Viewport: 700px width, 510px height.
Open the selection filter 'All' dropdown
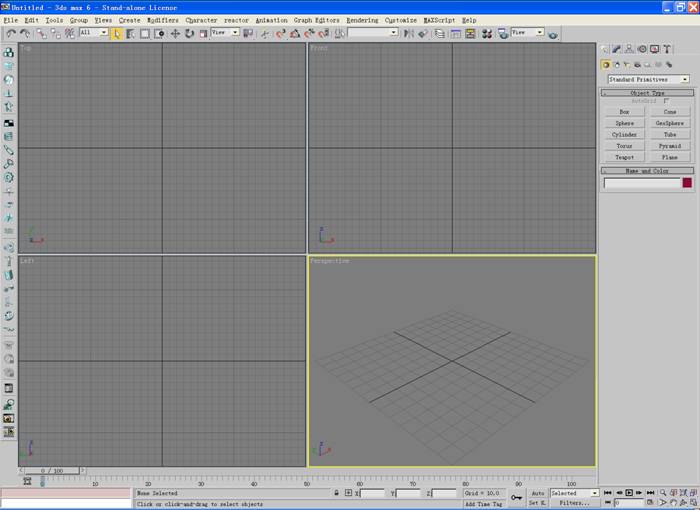(94, 32)
